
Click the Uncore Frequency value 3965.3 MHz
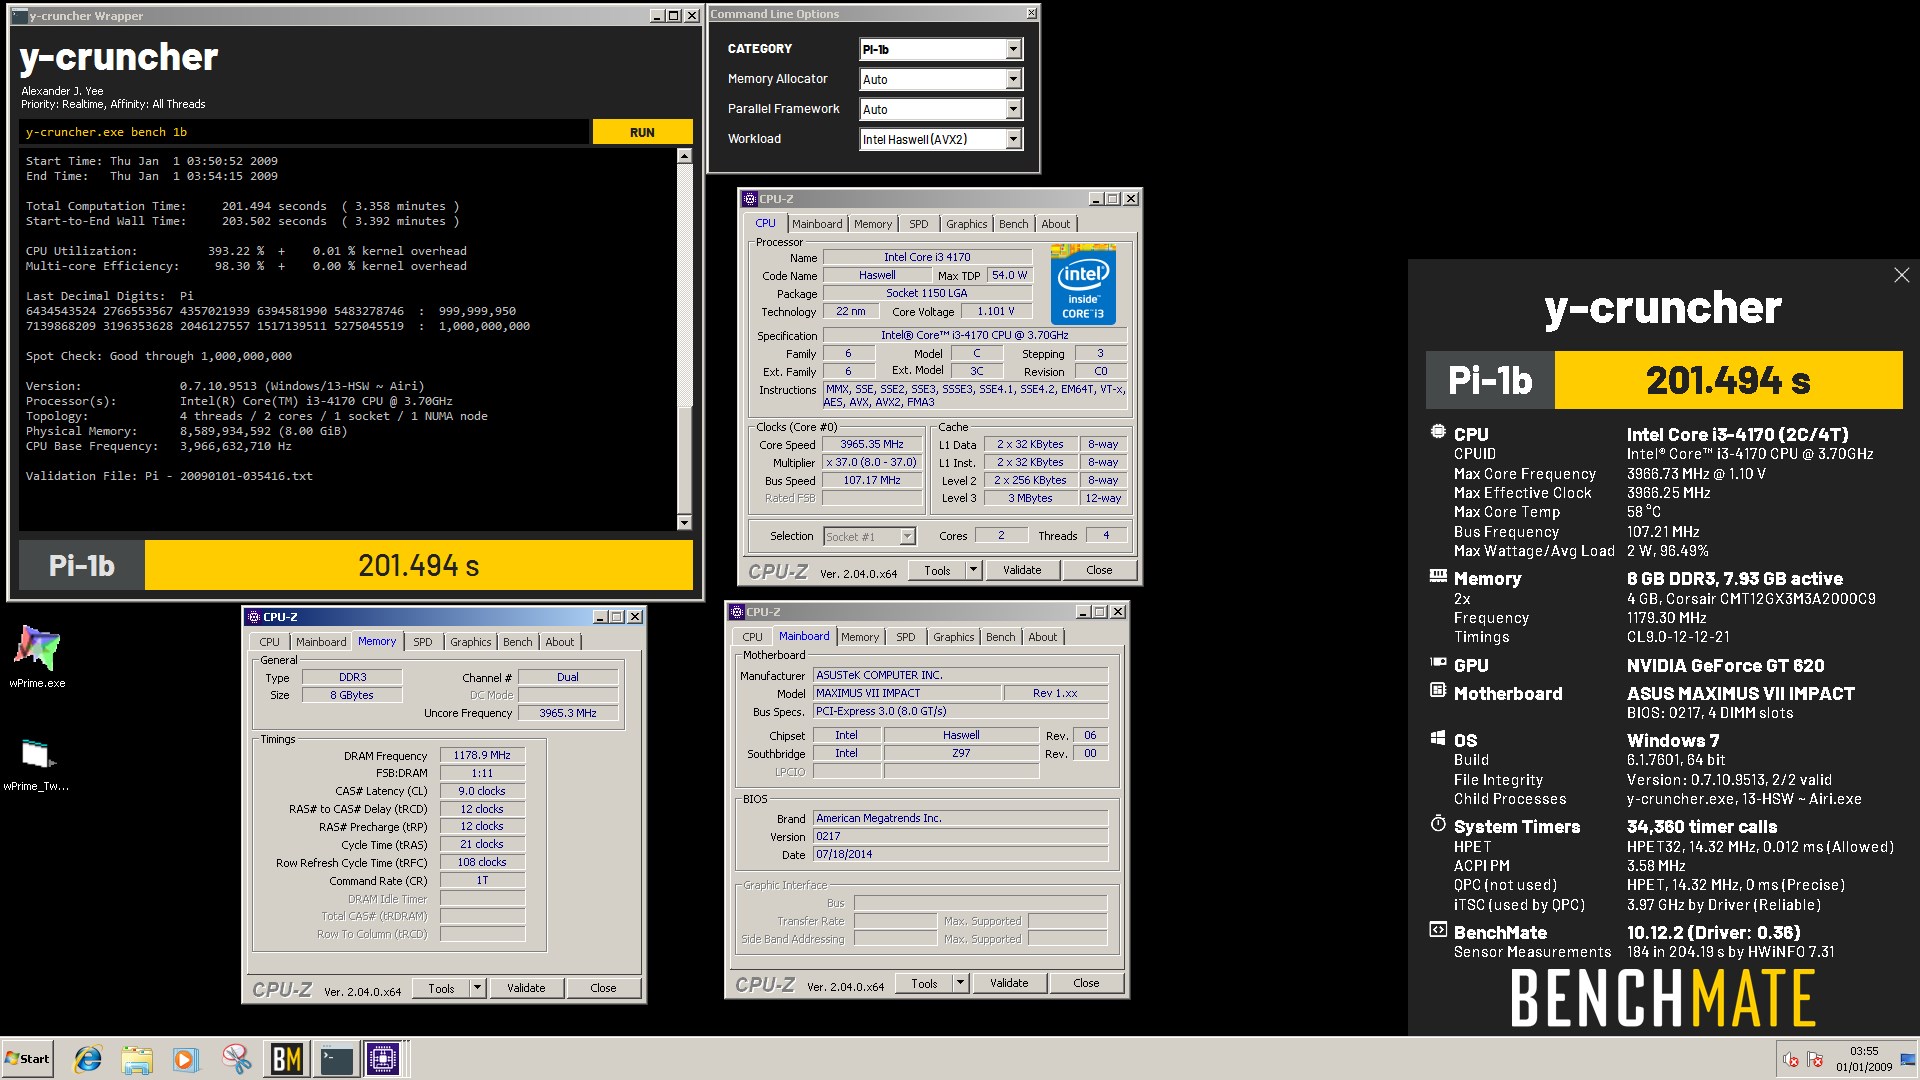coord(567,713)
